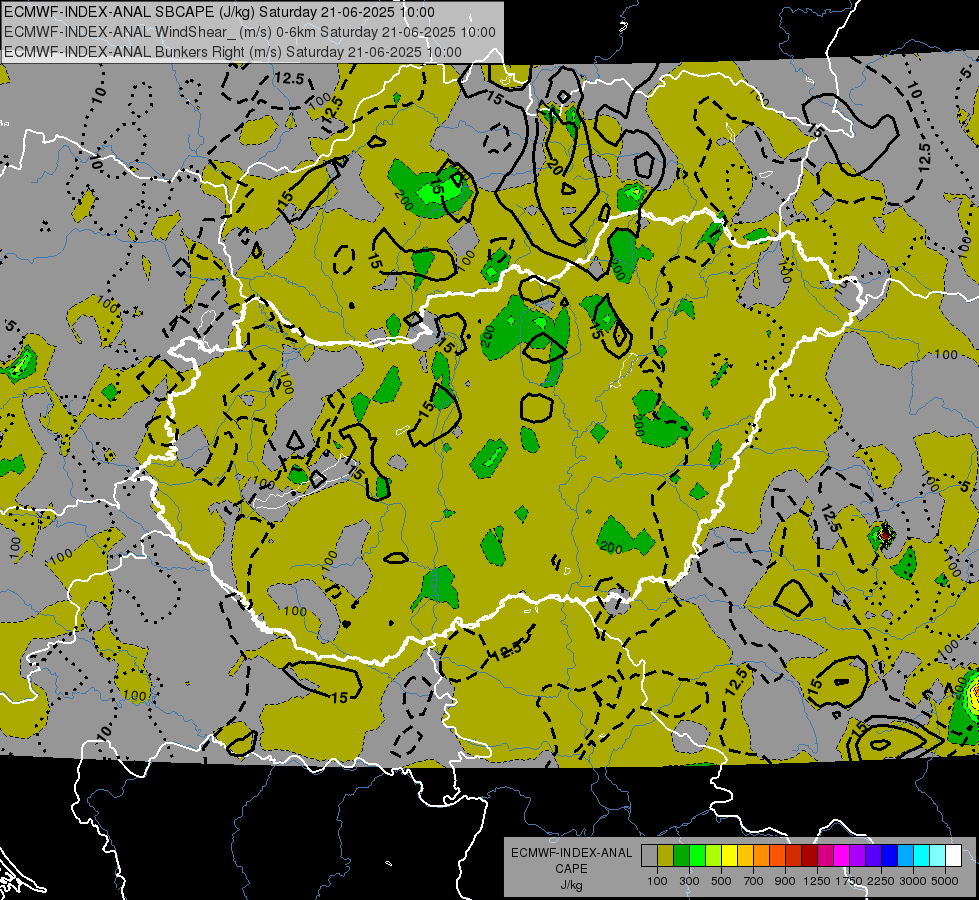Viewport: 979px width, 900px height.
Task: Click the 700 legend tick value
Action: (x=754, y=881)
